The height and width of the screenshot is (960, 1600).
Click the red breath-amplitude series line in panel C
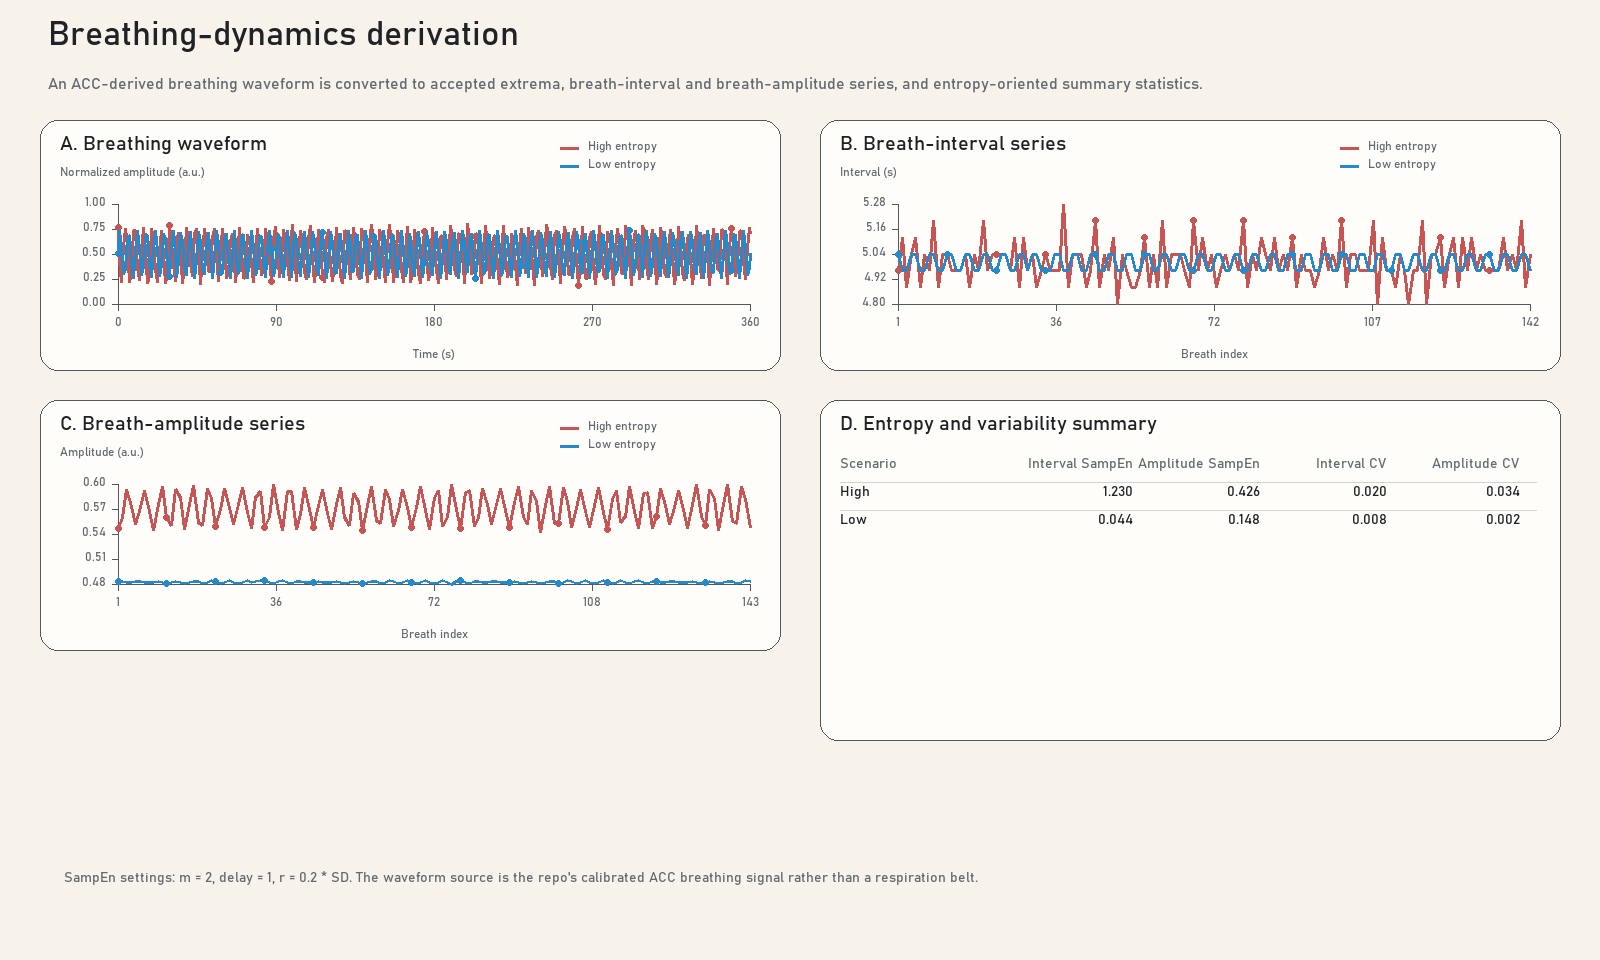point(434,506)
